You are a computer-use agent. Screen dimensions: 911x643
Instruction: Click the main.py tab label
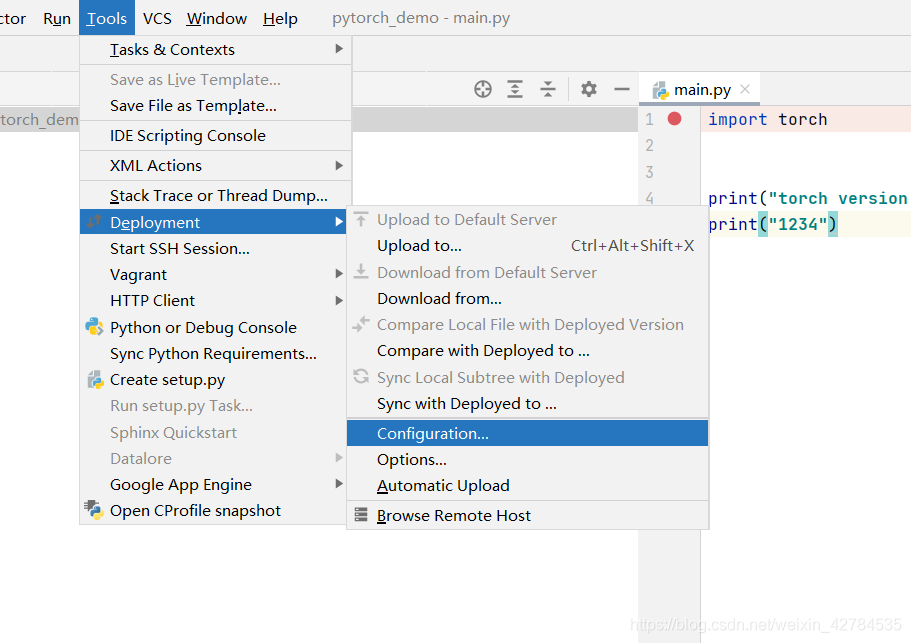(702, 90)
